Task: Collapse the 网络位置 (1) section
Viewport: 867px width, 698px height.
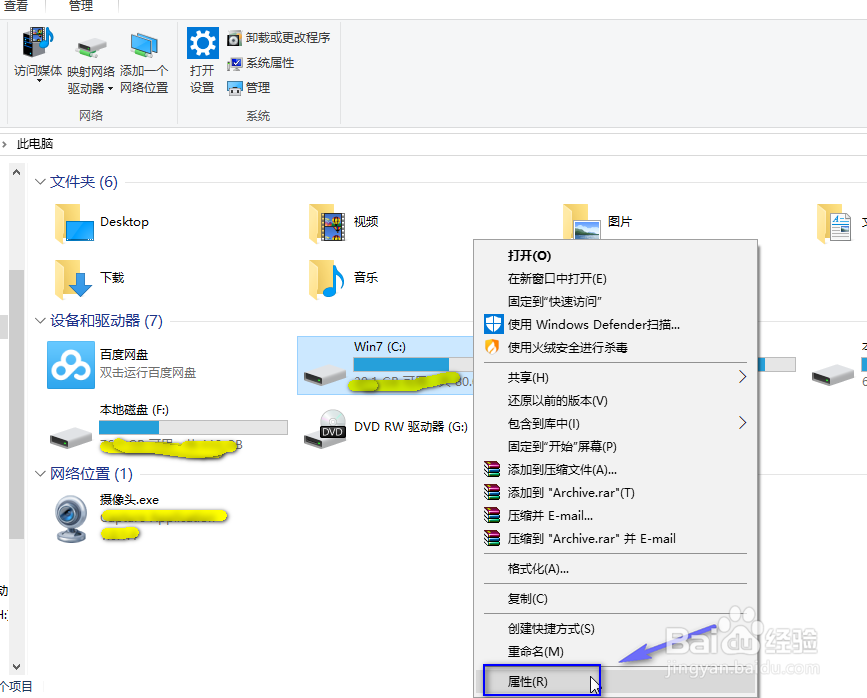Action: pos(38,474)
